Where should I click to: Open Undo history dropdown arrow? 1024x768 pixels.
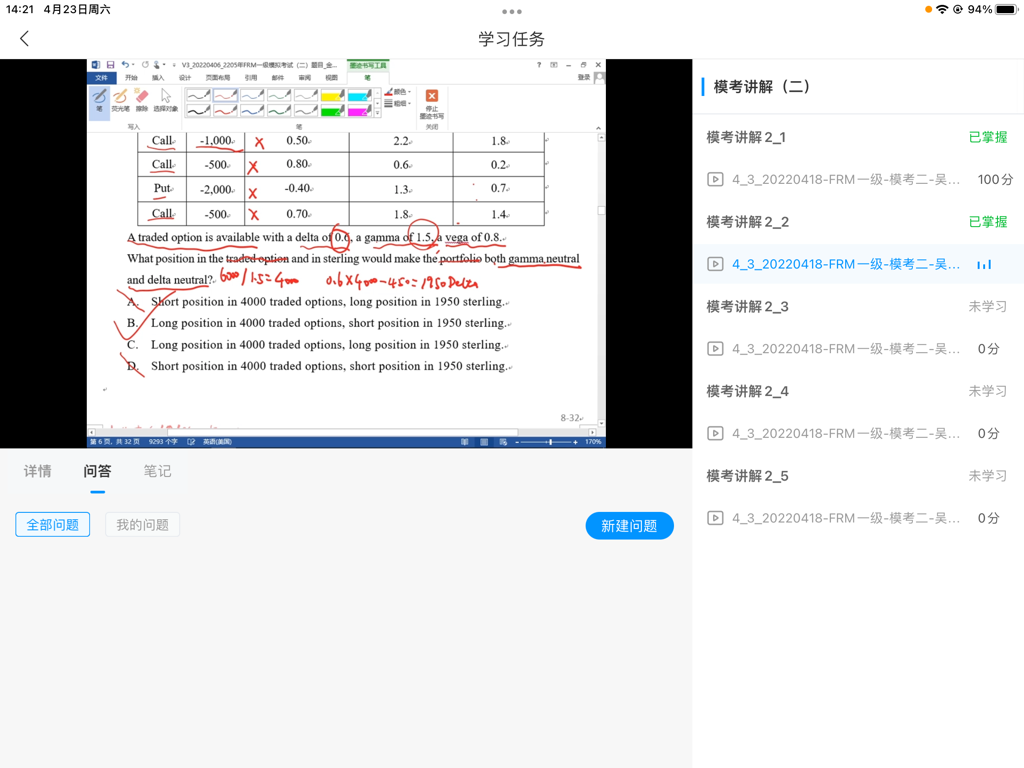[x=133, y=65]
